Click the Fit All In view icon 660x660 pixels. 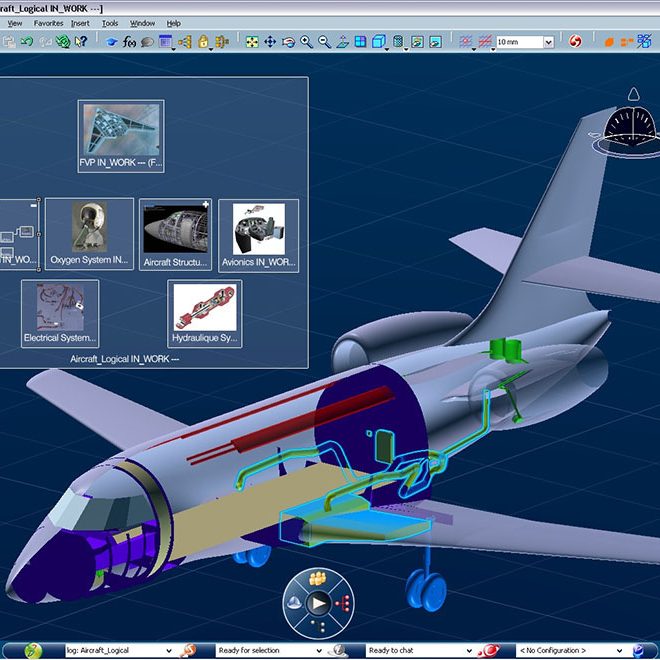click(252, 42)
